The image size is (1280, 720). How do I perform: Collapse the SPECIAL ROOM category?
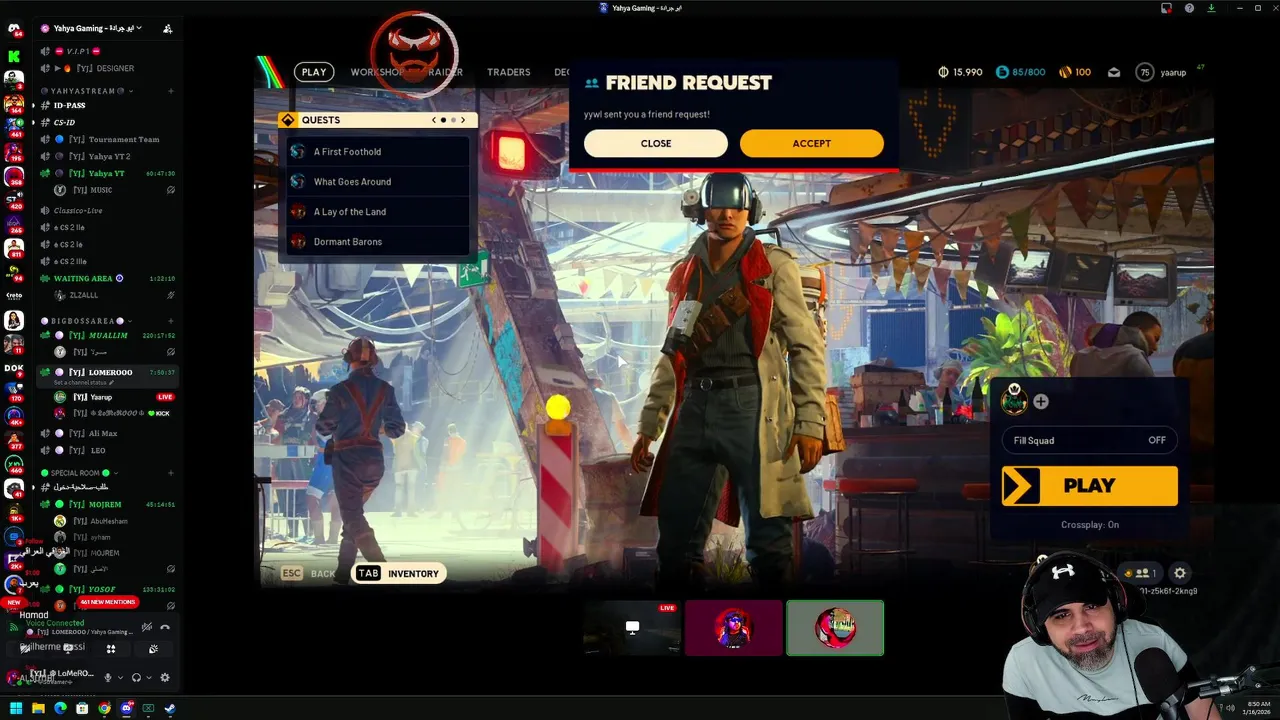(x=80, y=473)
